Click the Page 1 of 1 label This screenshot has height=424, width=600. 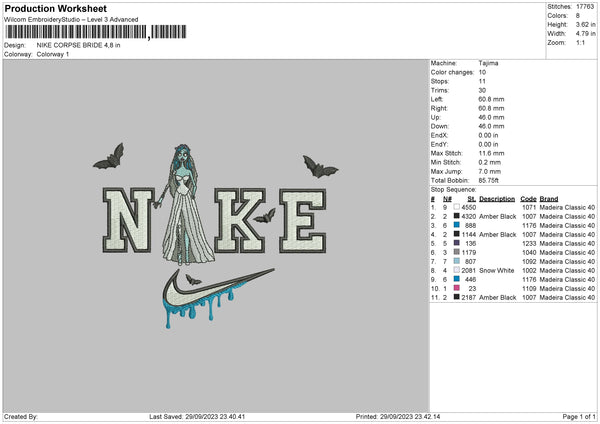click(579, 417)
